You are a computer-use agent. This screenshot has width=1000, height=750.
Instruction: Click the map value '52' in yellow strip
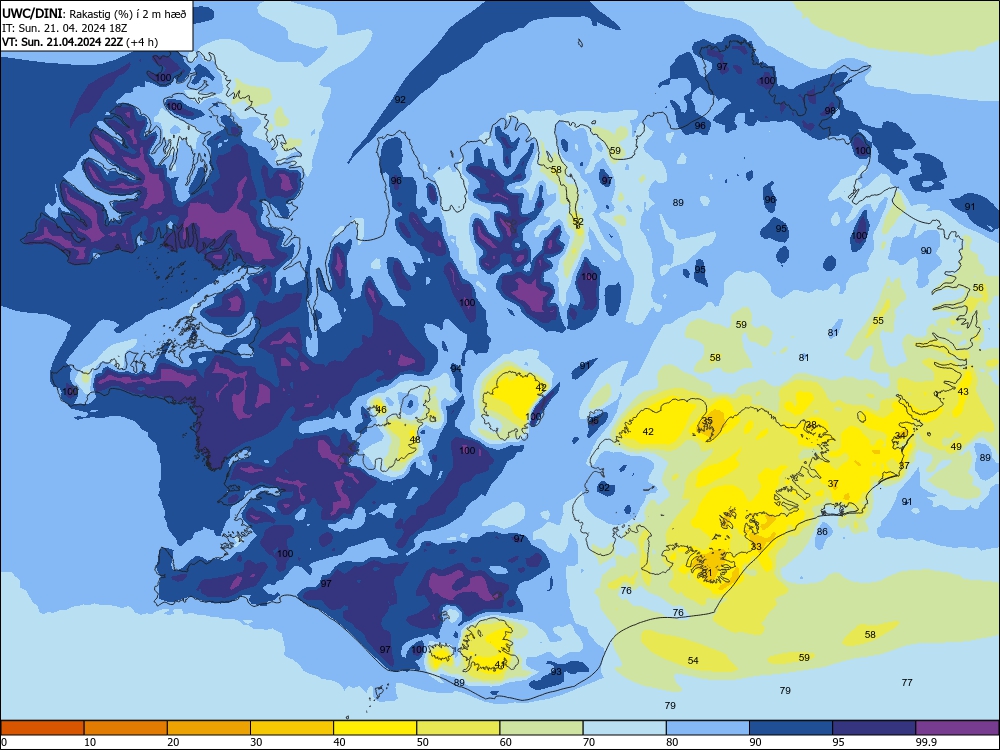click(578, 222)
